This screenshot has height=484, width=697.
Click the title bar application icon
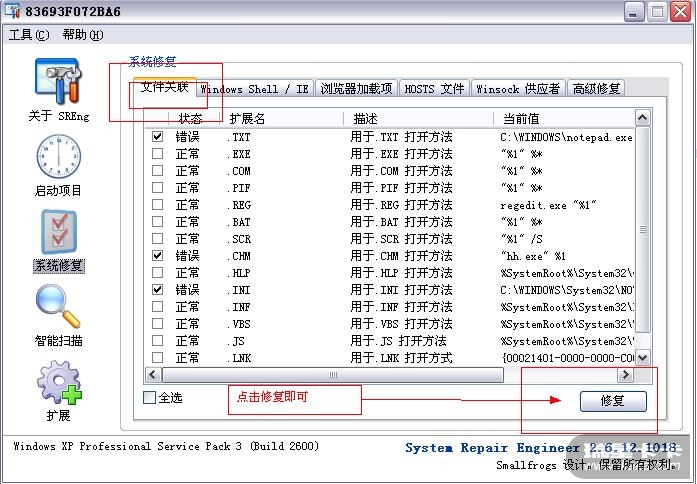[x=12, y=11]
